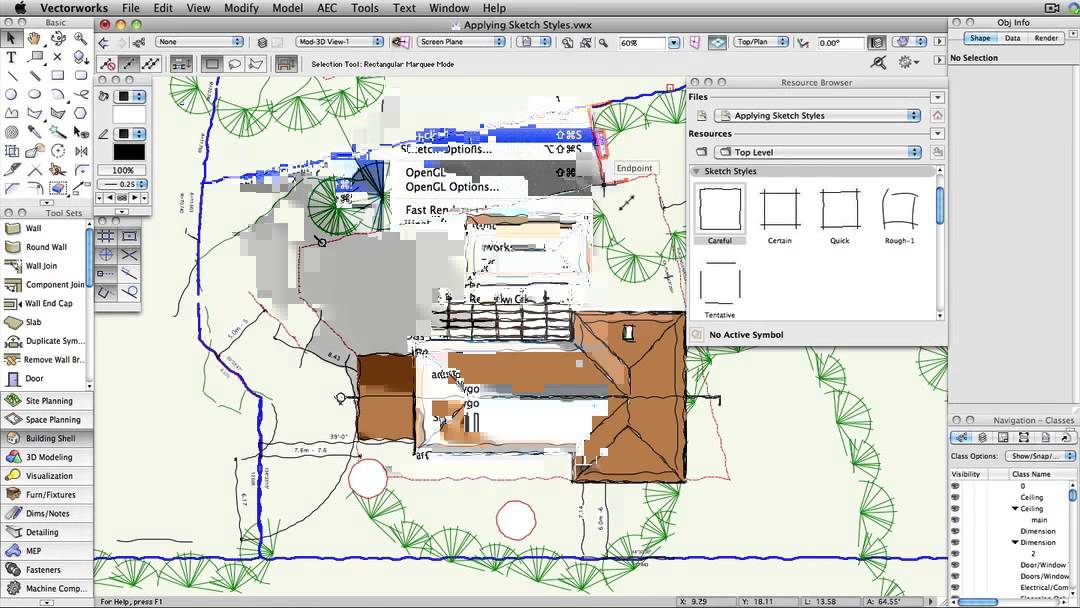Select the Rounded Rectangle tool
The image size is (1080, 608).
(81, 76)
